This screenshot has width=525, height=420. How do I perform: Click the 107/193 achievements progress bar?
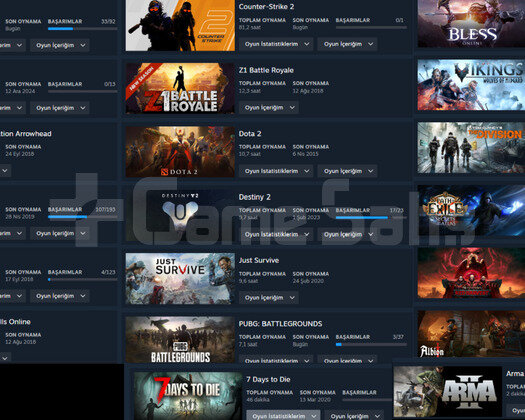pos(82,217)
